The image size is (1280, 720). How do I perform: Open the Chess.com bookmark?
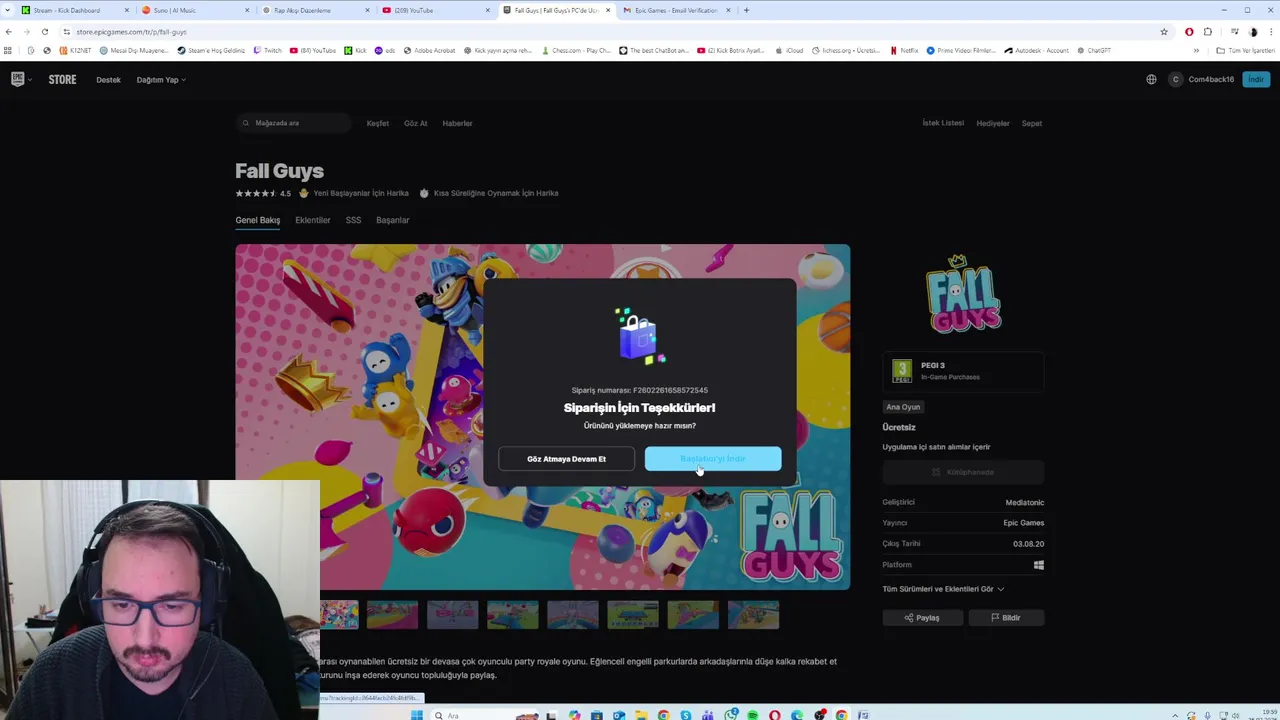(575, 50)
